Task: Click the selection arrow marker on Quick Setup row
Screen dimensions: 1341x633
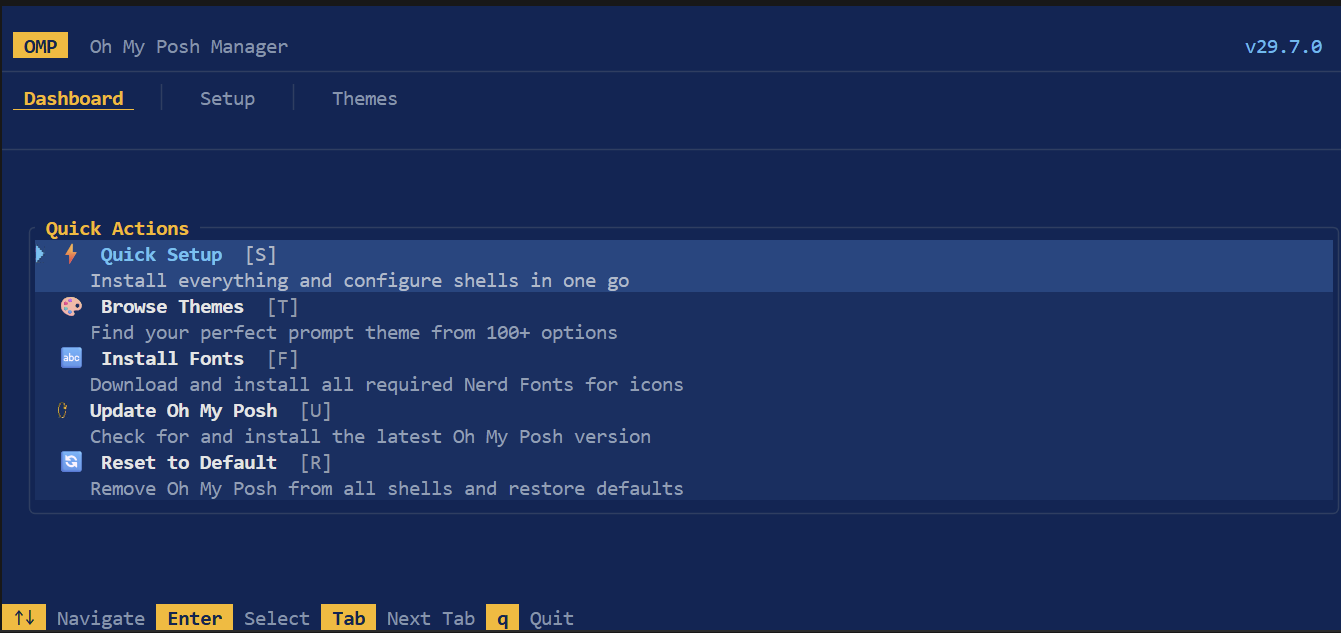Action: (39, 254)
